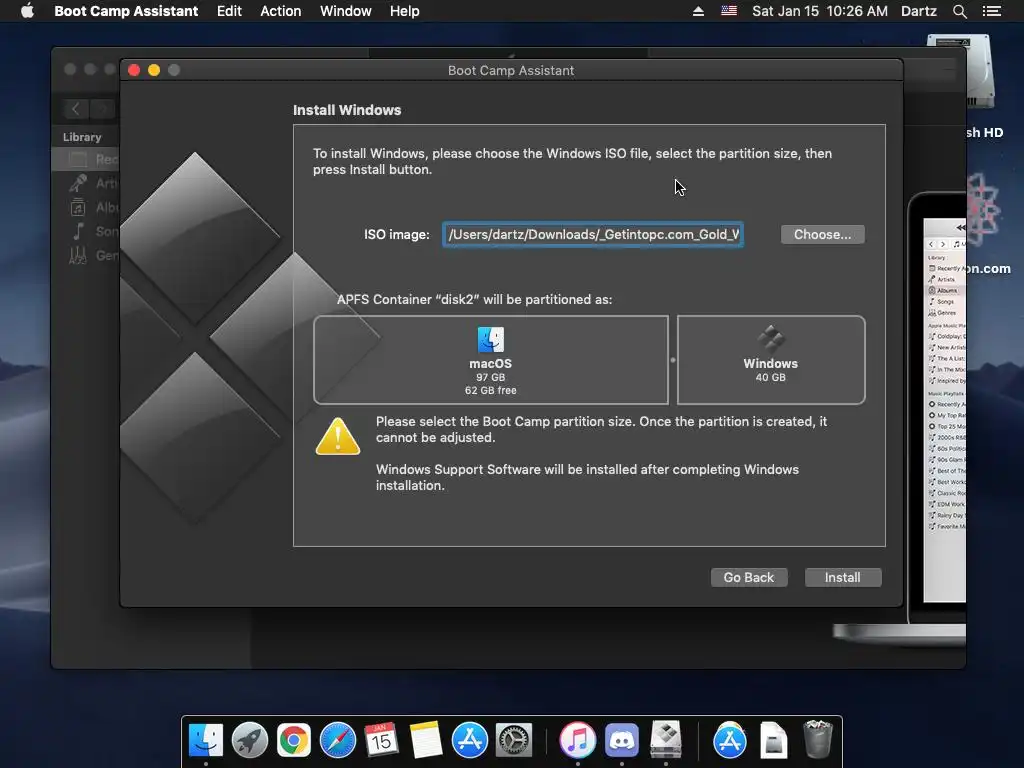
Task: Open the Window menu
Action: click(345, 11)
